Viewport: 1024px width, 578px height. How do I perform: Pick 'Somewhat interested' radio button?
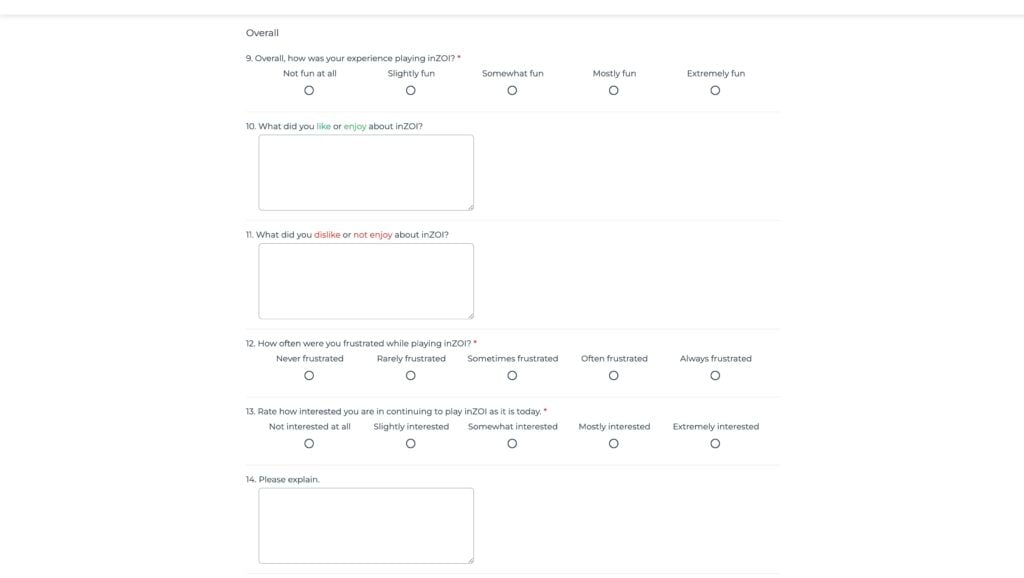click(512, 444)
